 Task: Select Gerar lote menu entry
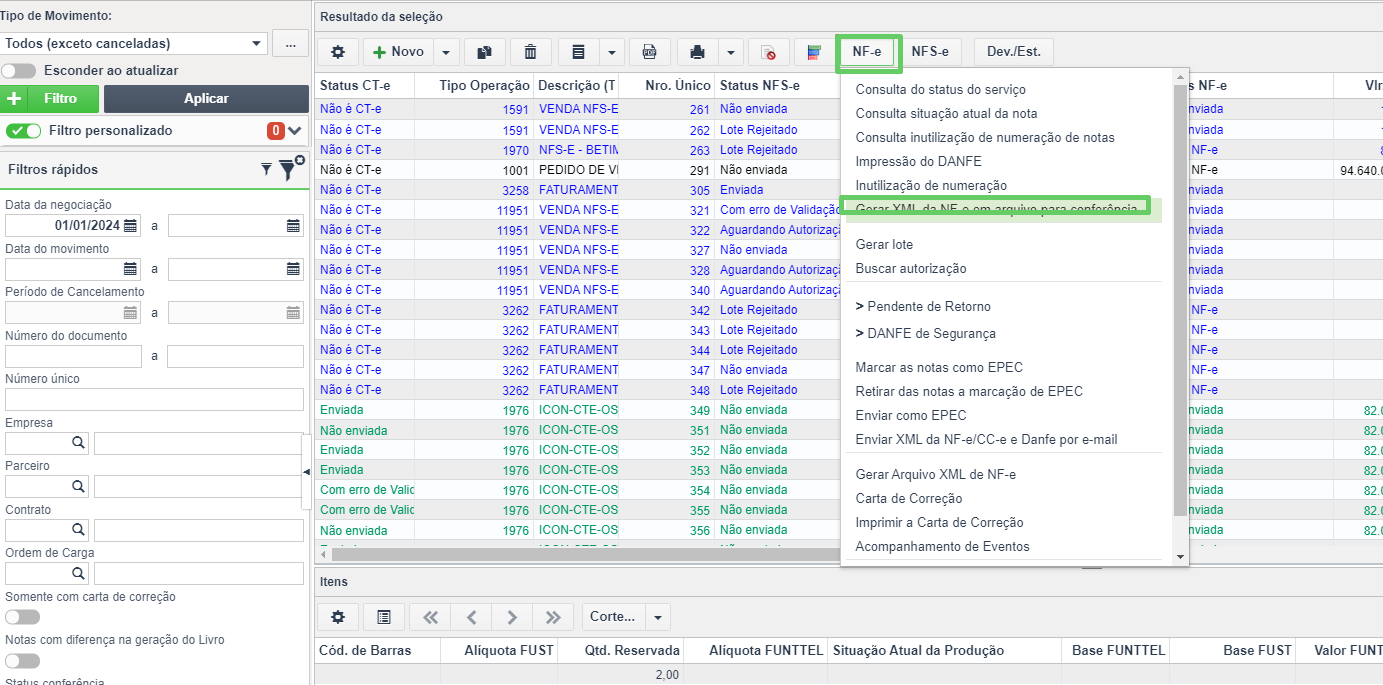coord(884,244)
